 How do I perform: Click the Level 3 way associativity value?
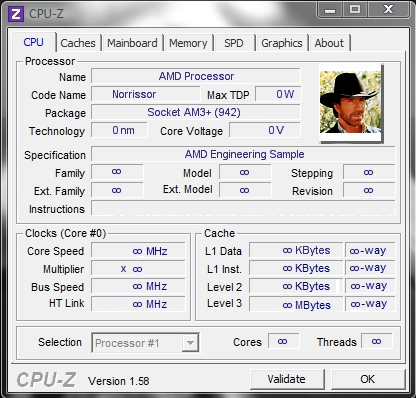click(370, 304)
